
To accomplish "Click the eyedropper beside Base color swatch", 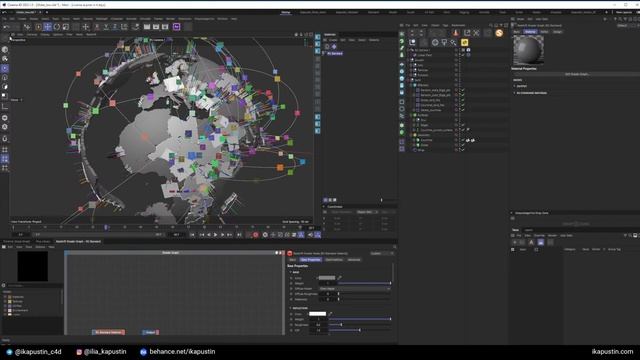I will (340, 278).
